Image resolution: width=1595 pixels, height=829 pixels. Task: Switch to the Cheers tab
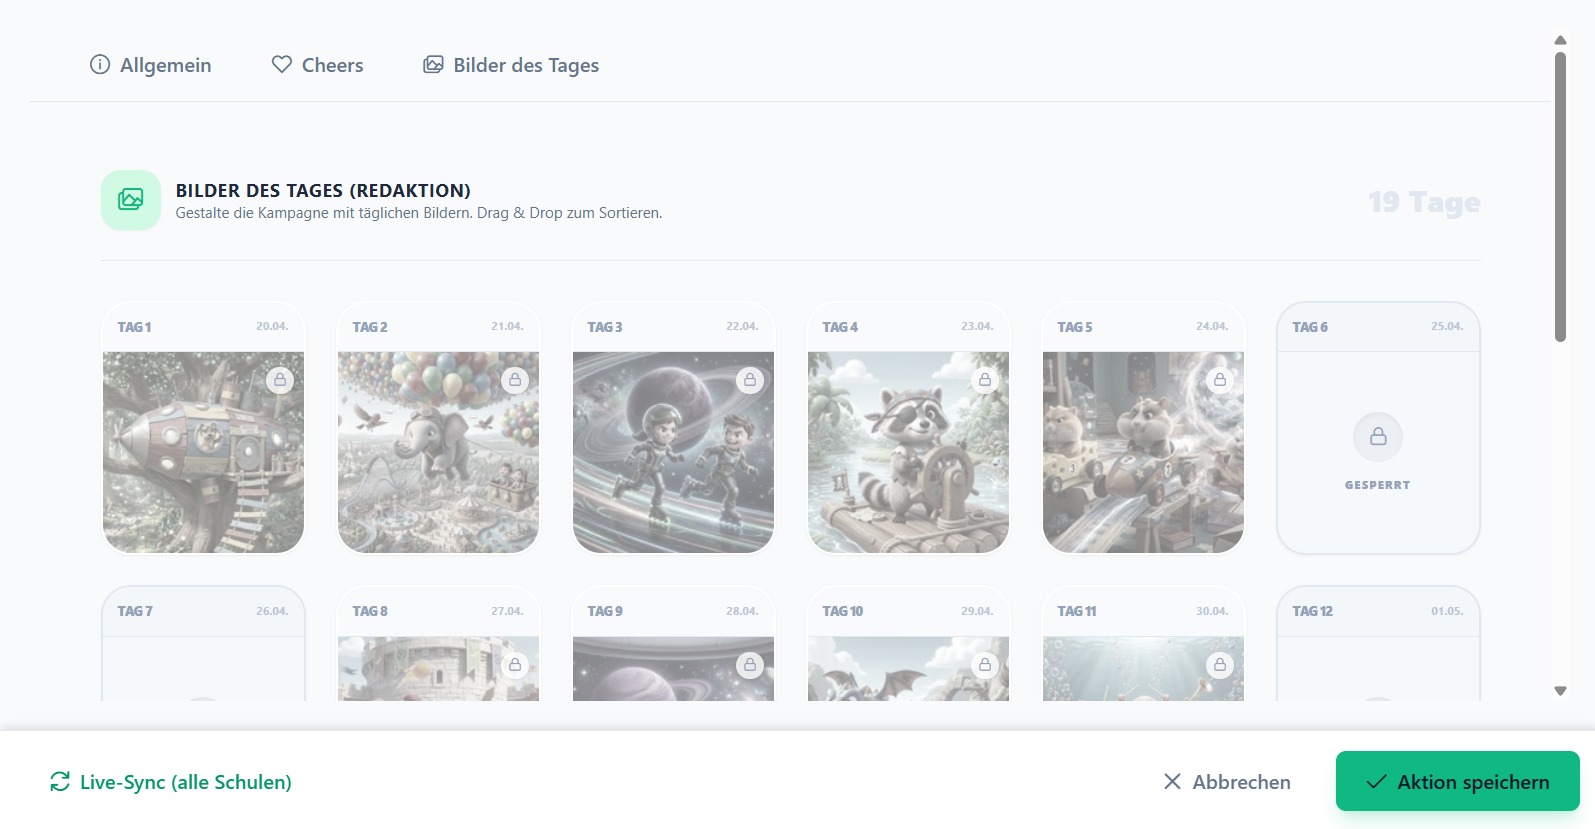[318, 65]
